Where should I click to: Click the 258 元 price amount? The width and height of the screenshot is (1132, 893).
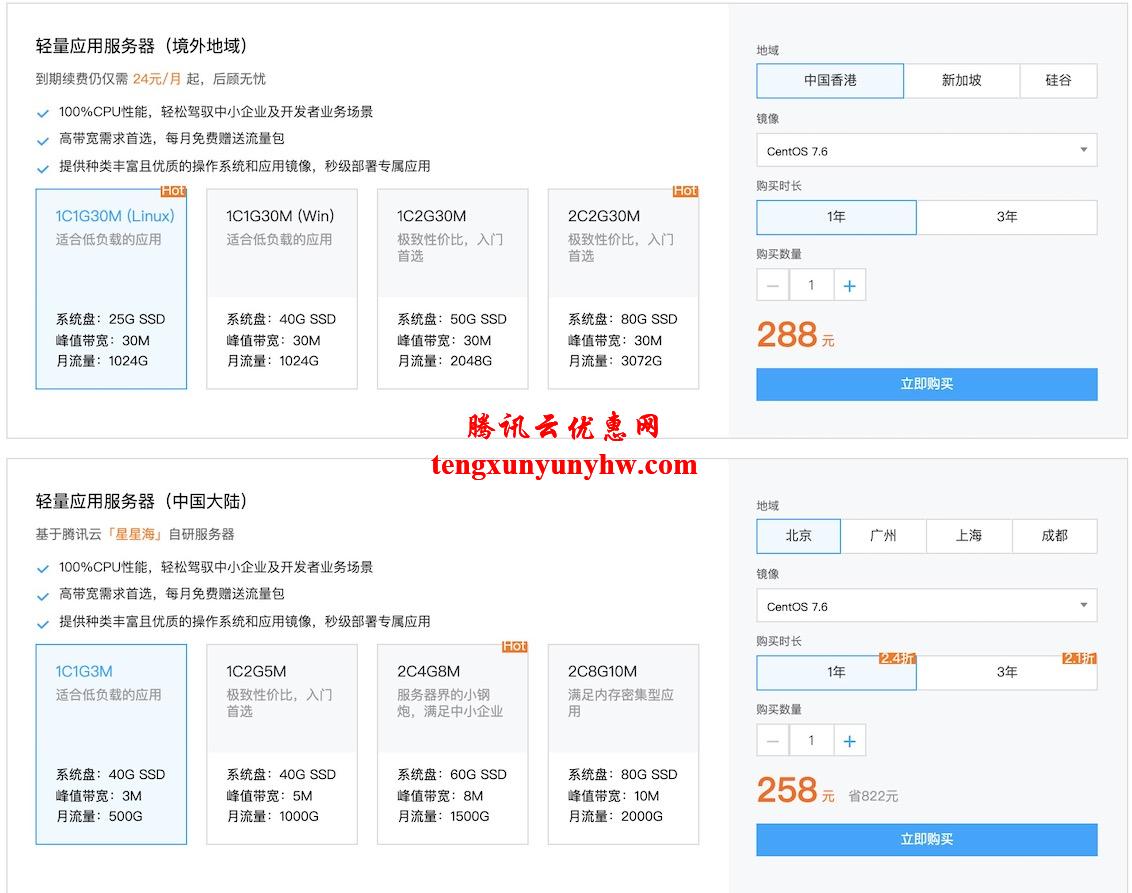796,790
